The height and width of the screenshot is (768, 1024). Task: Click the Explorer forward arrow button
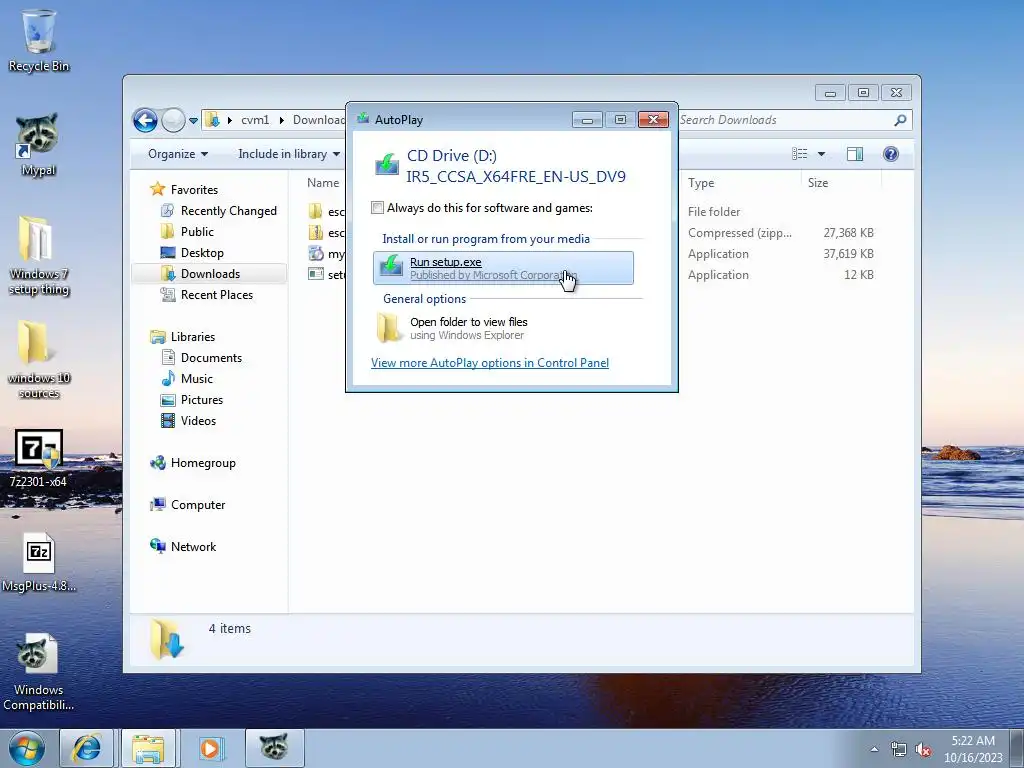173,120
